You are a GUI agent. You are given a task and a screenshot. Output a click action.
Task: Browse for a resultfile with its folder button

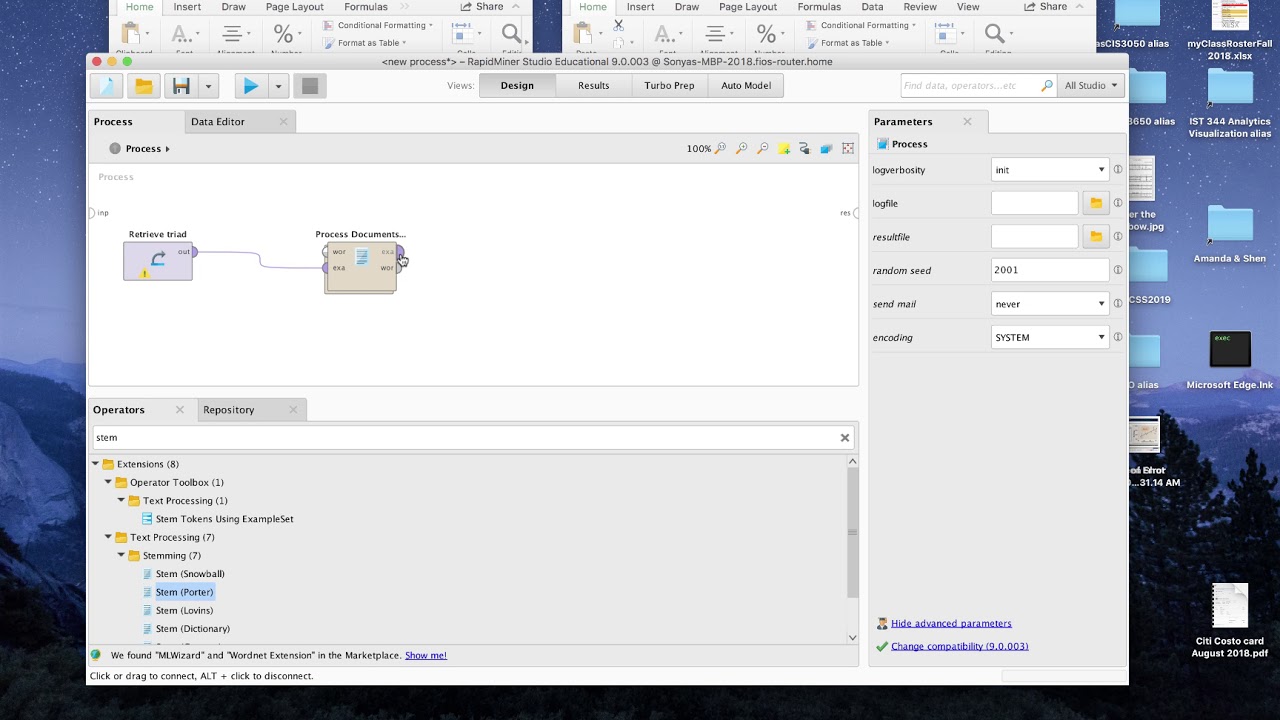[x=1096, y=237]
